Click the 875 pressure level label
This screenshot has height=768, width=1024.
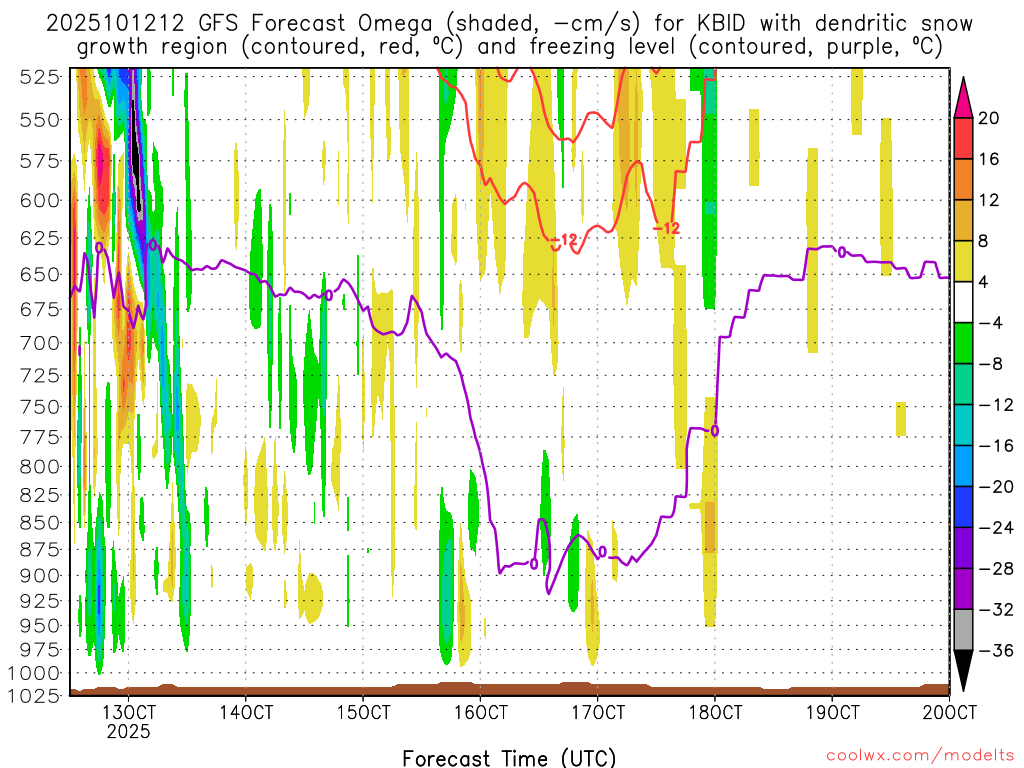click(40, 549)
